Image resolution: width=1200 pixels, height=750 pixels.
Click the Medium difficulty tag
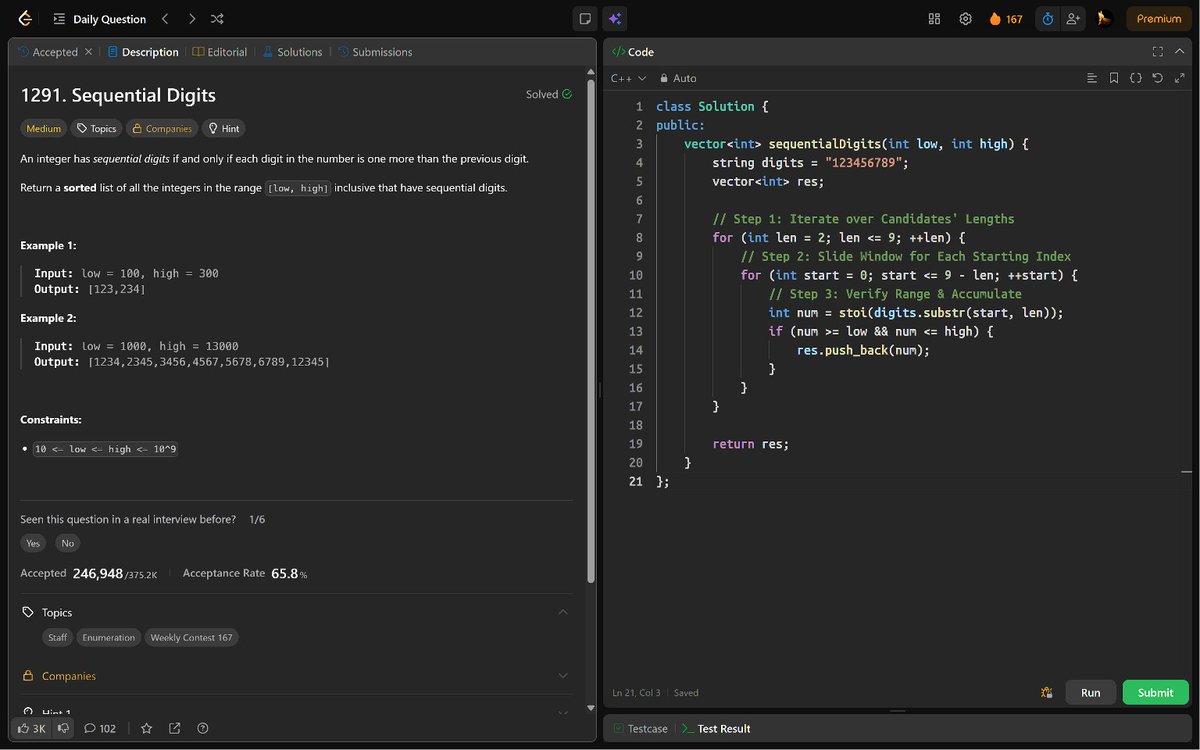(x=44, y=128)
